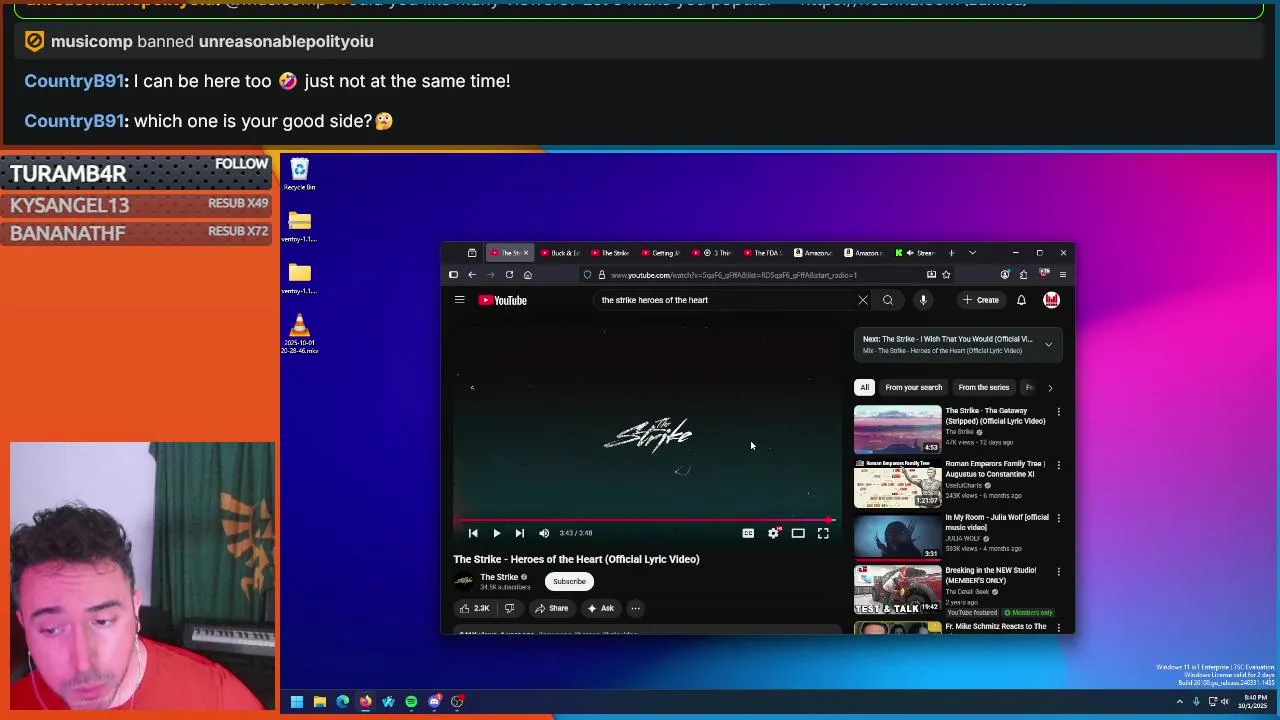Open options for 'Breaking in the NEW Studio' suggestion
1280x720 pixels.
1058,571
